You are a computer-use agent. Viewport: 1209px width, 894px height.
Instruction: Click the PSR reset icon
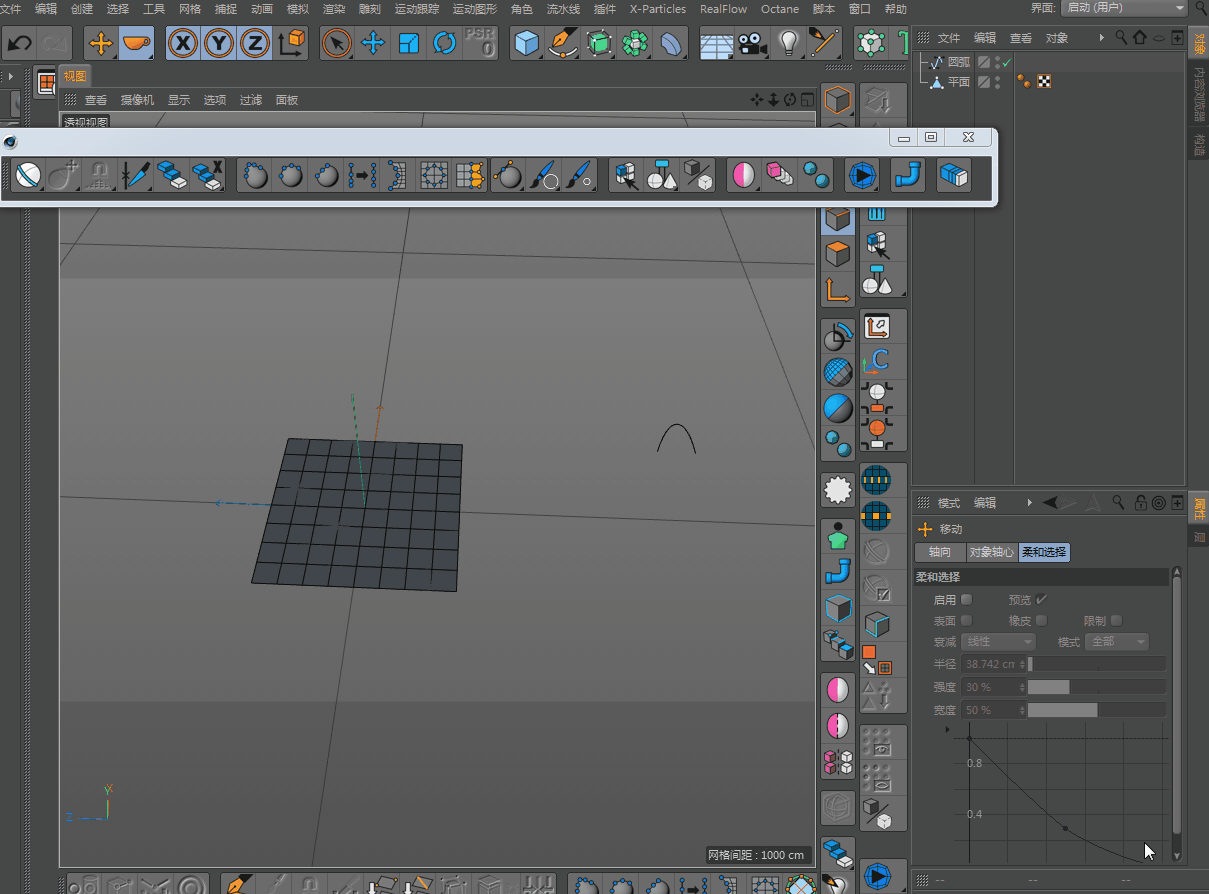point(482,43)
